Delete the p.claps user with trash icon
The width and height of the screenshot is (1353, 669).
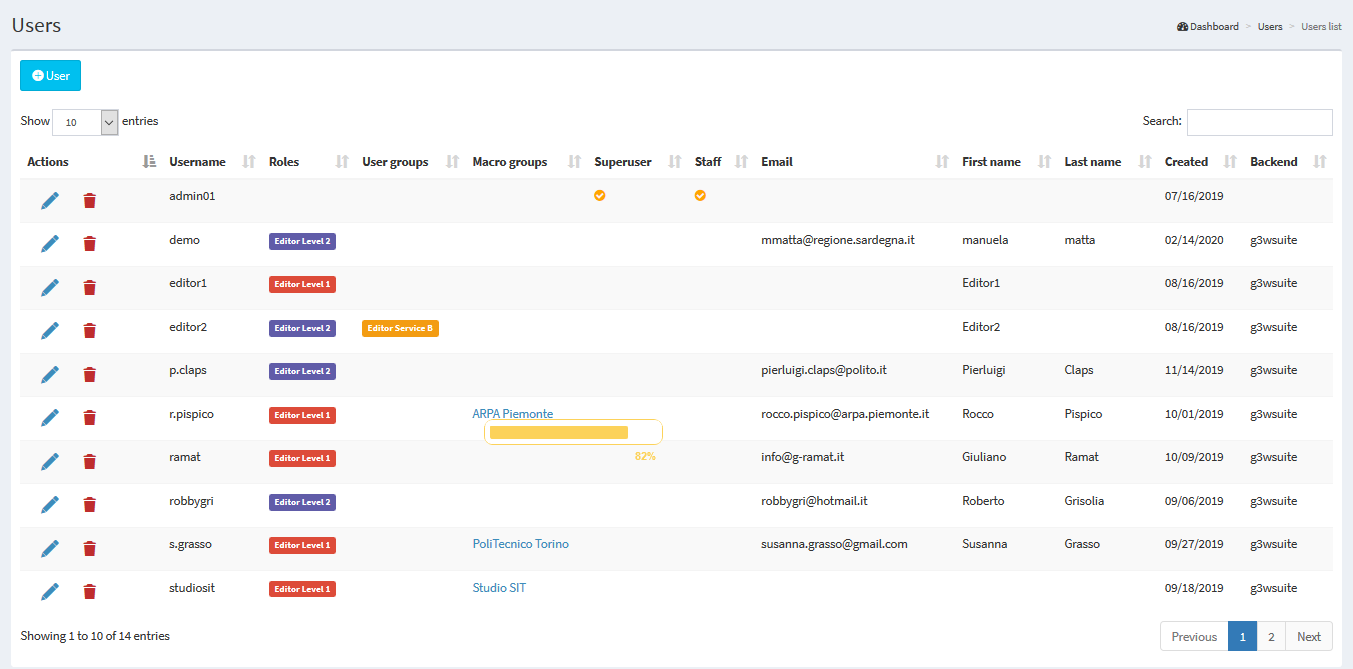90,375
